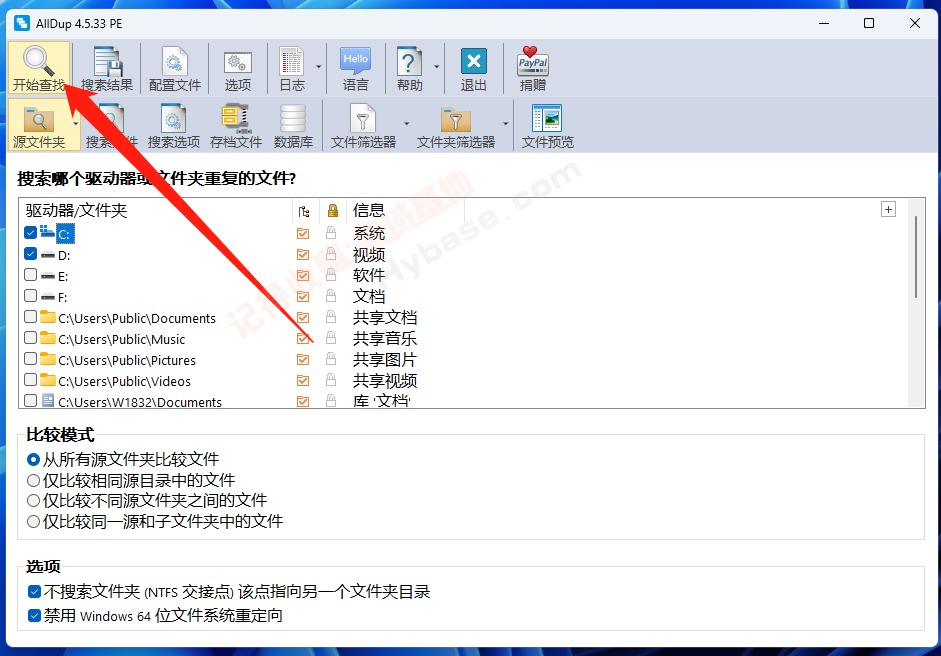
Task: Click the lock icon in Public\Pictures row
Action: [331, 359]
